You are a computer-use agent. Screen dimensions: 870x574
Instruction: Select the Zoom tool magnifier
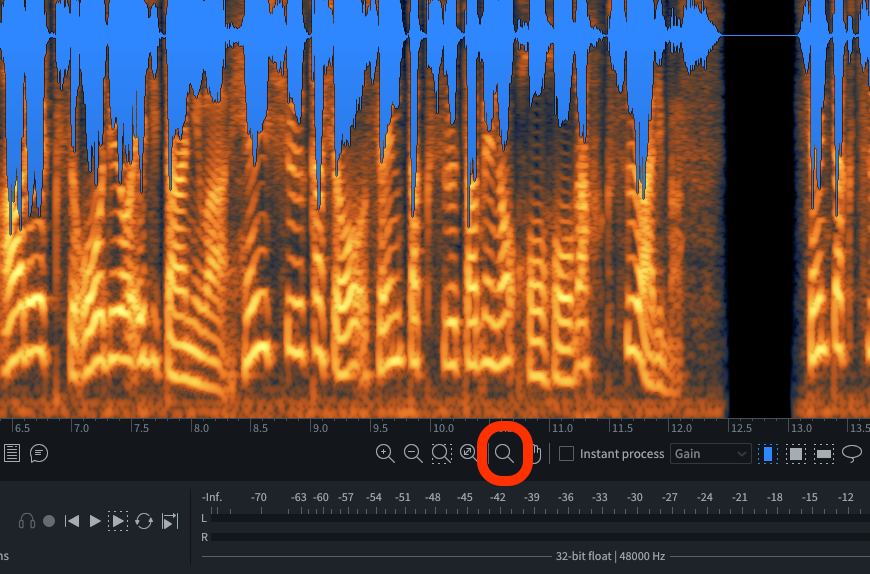[x=504, y=453]
